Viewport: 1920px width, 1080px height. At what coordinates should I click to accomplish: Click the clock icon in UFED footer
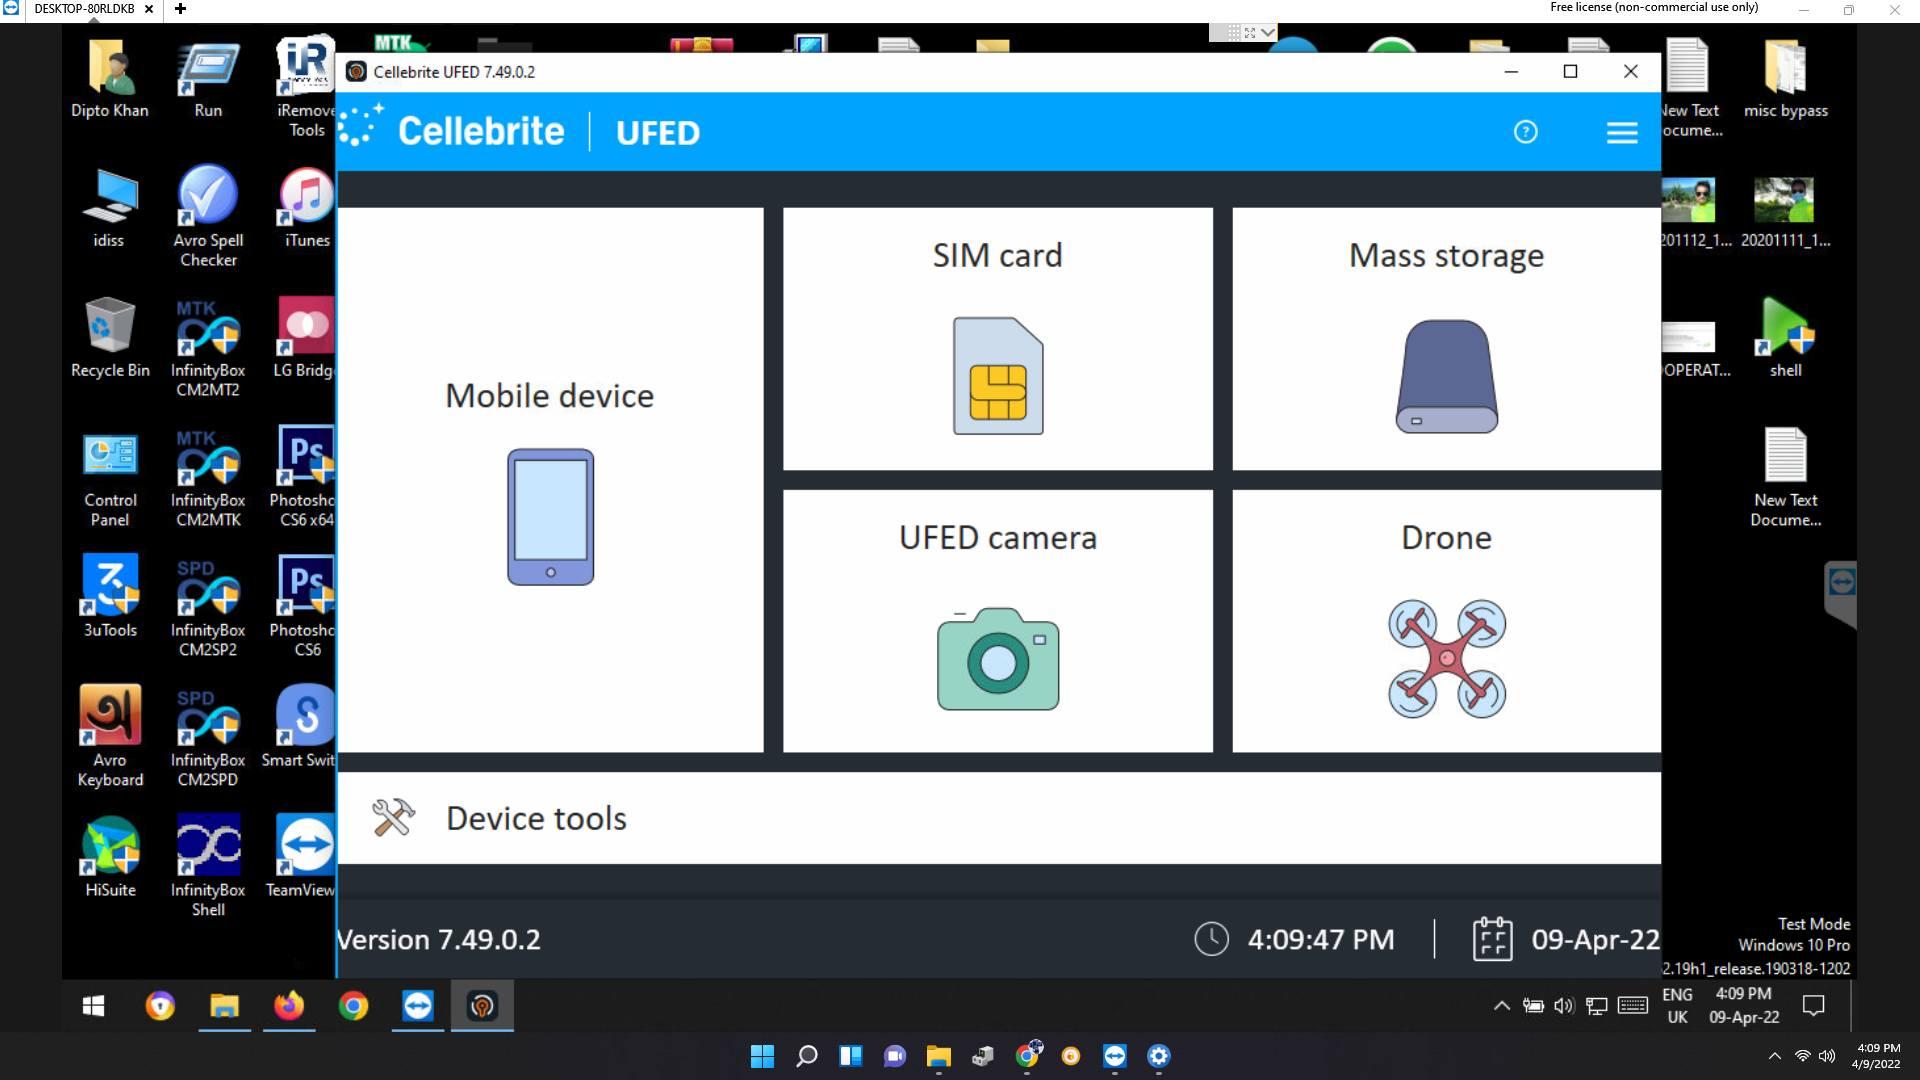coord(1211,939)
